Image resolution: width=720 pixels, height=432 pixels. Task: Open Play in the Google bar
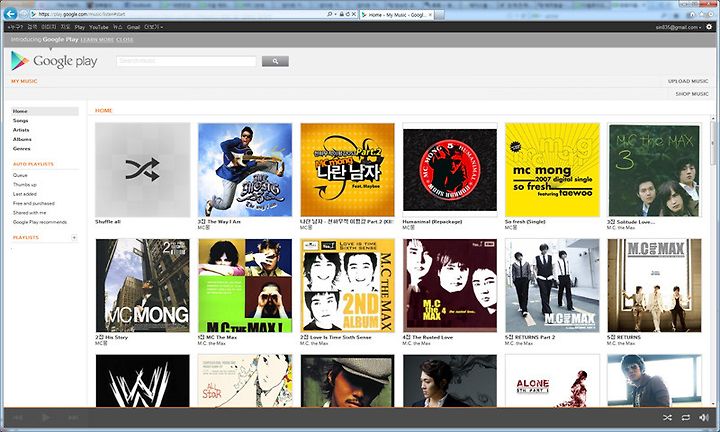(x=80, y=27)
